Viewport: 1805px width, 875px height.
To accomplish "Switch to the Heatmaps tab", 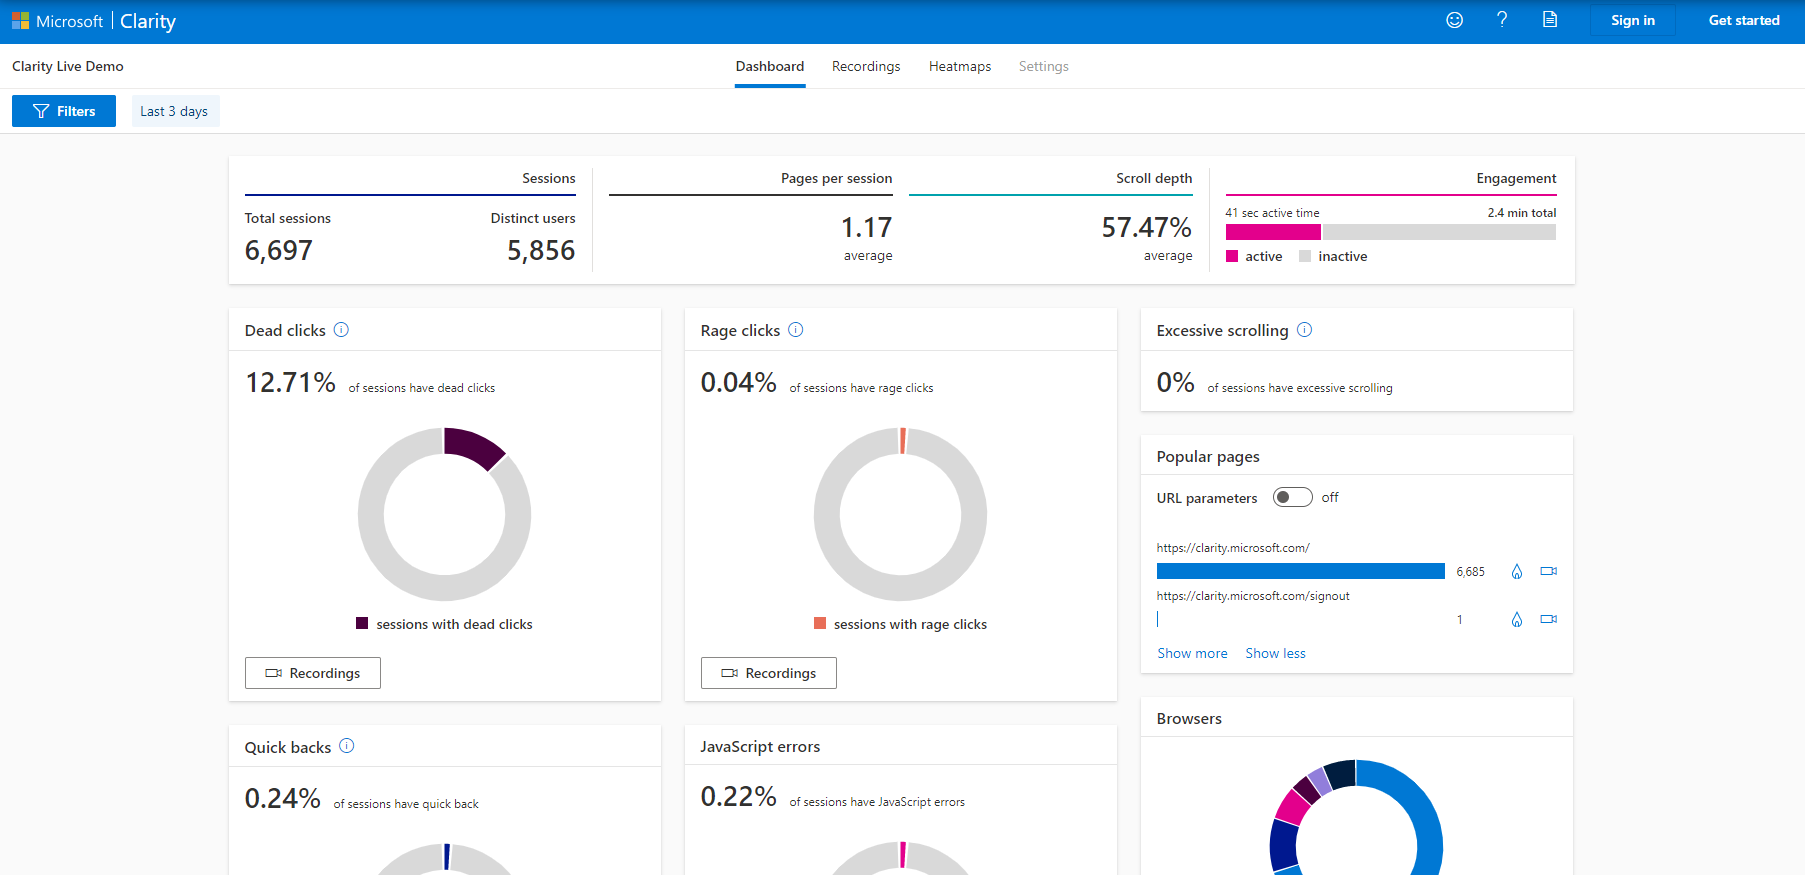I will [x=960, y=66].
